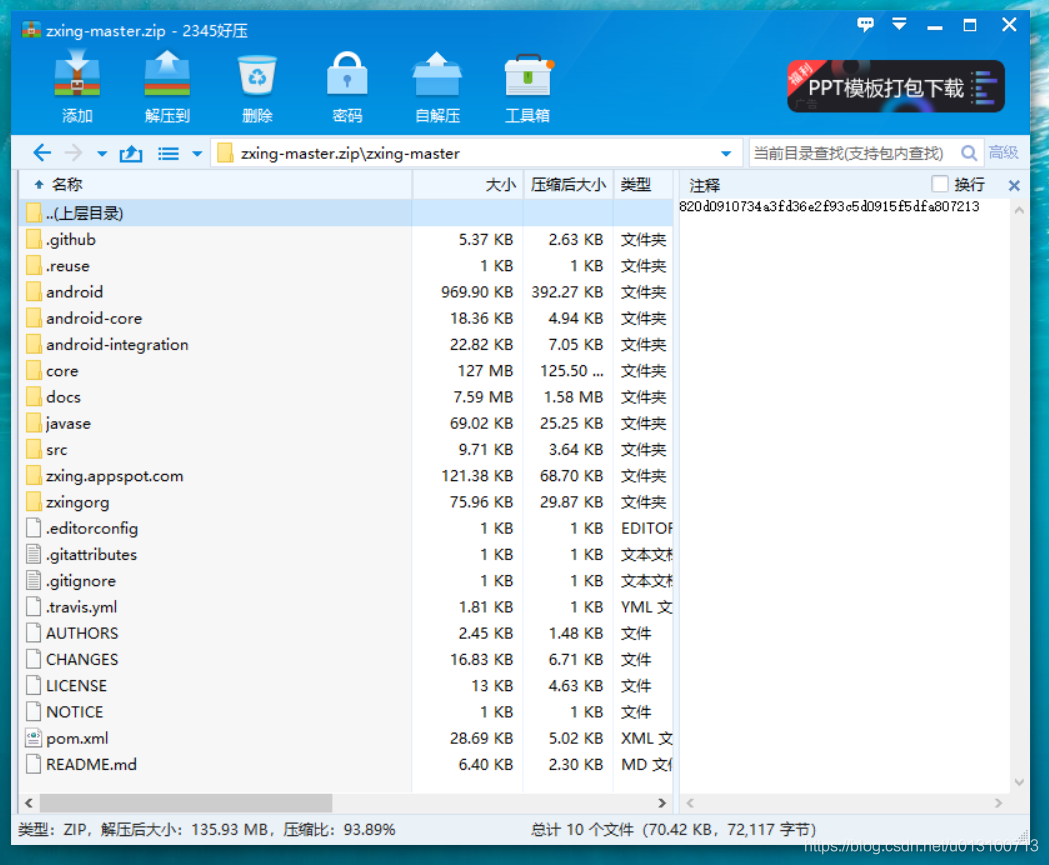
Task: Click the 2345好压 app icon in title bar
Action: (x=31, y=30)
